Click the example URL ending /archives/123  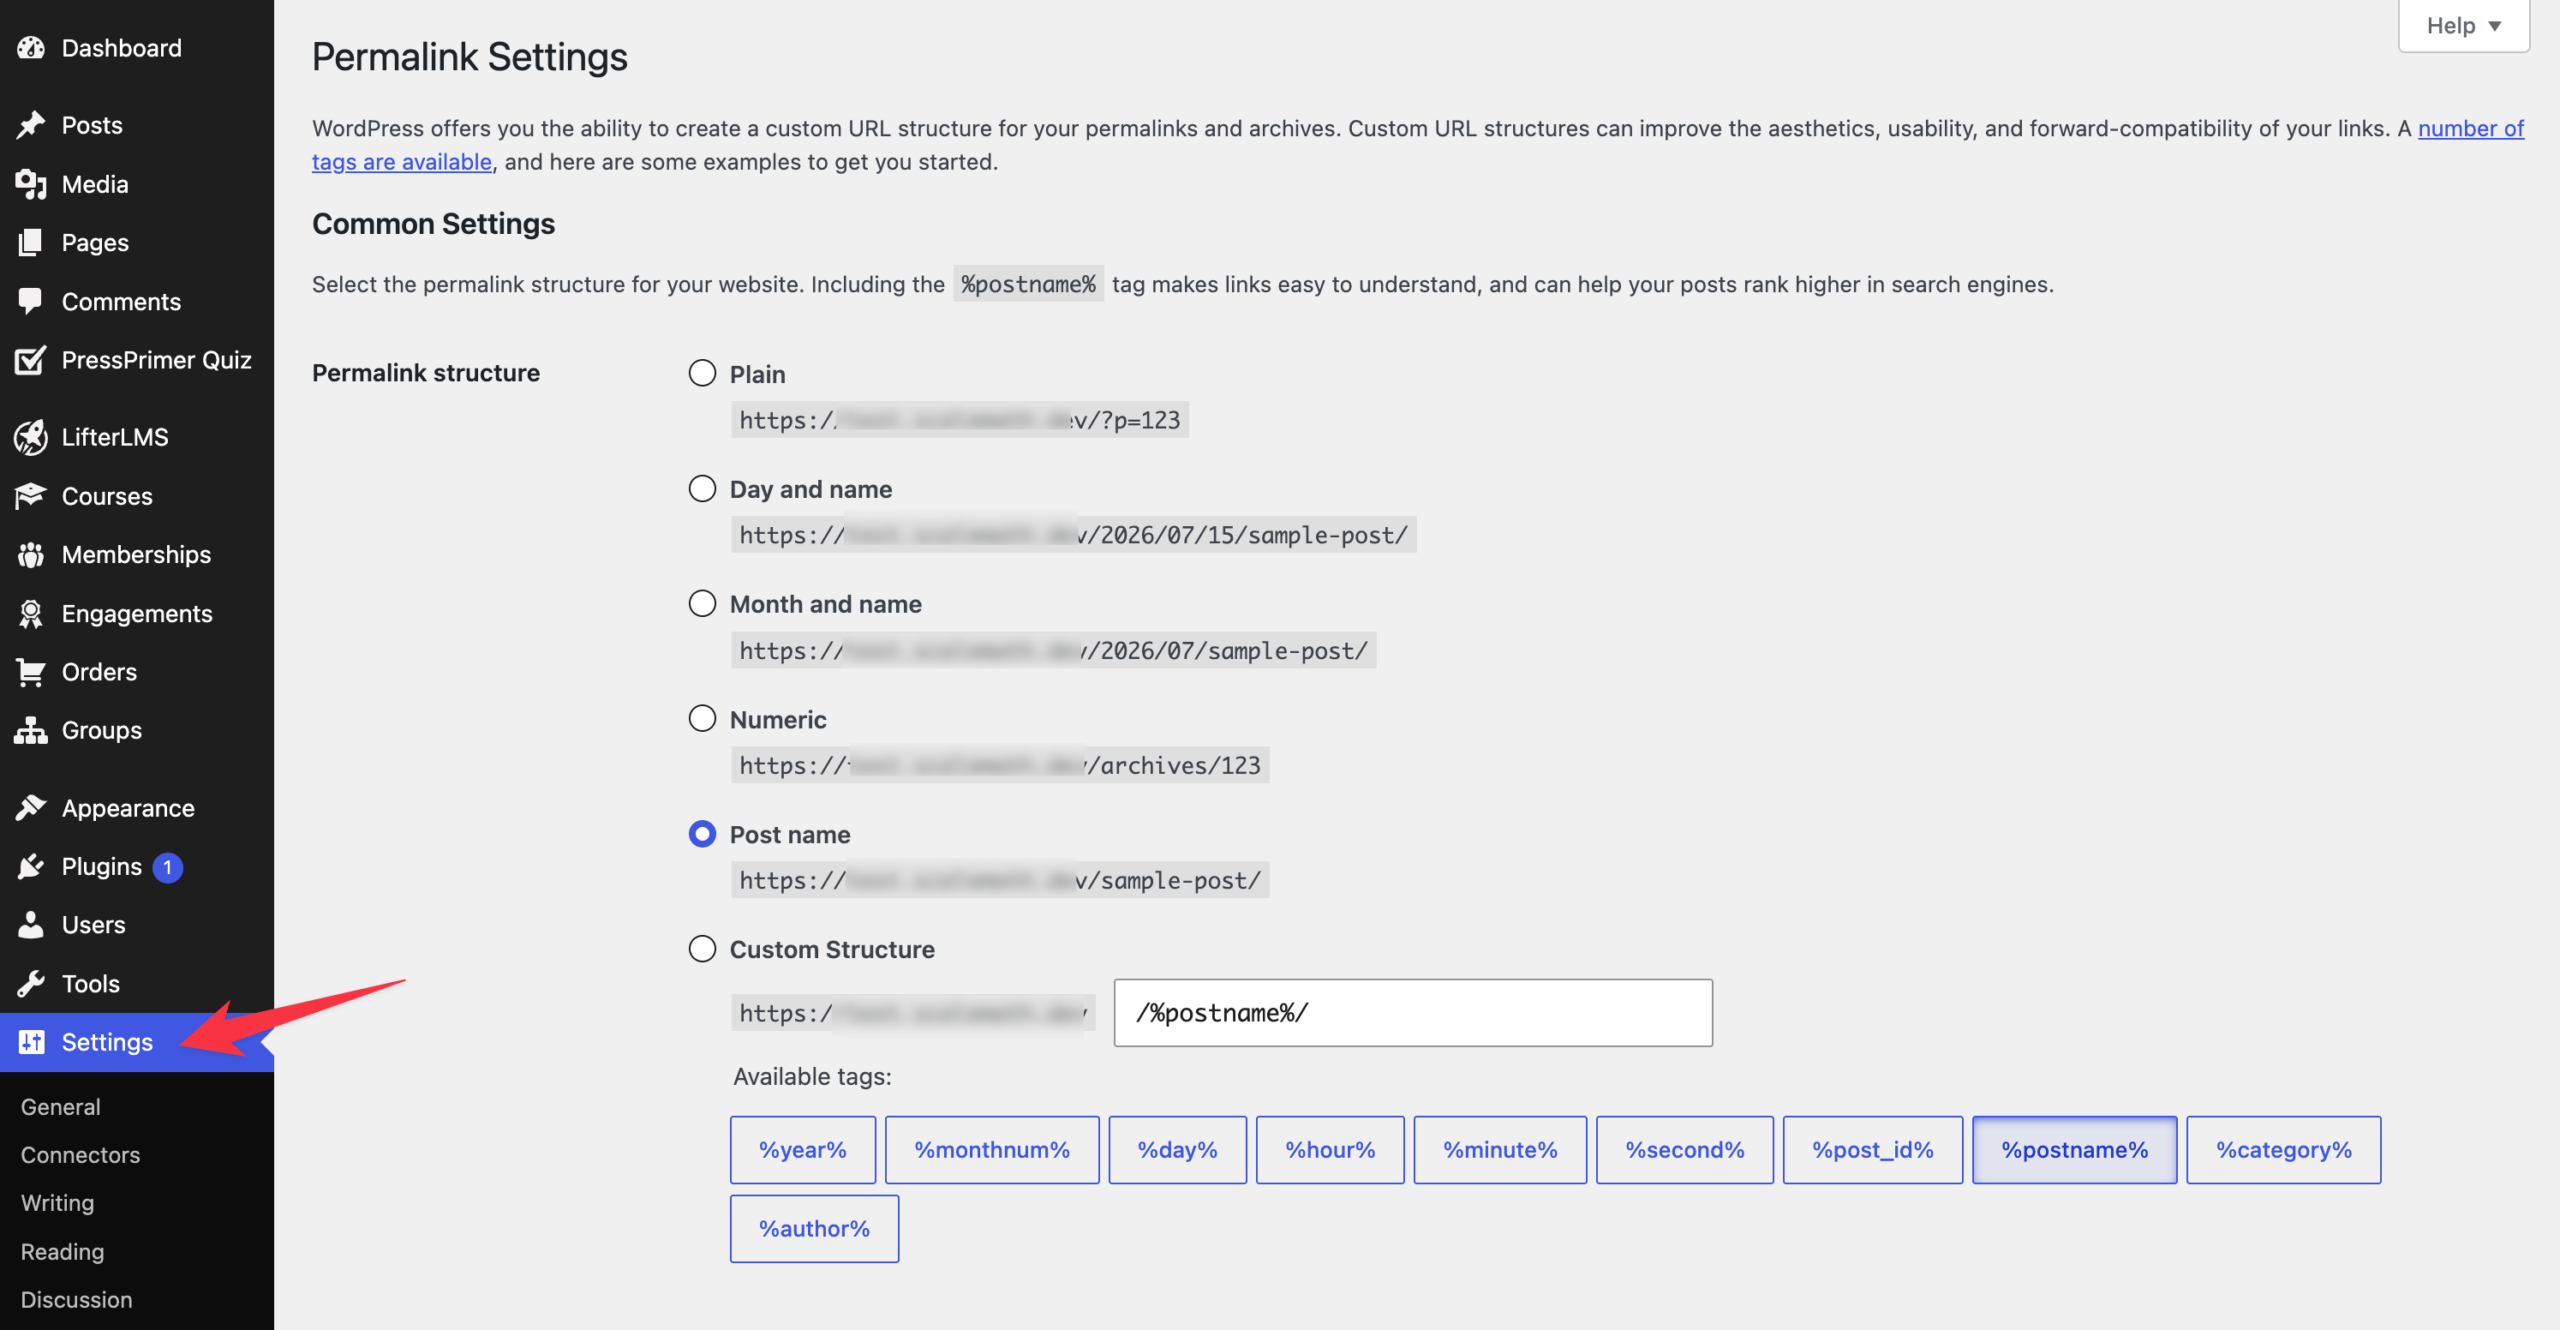tap(1000, 765)
